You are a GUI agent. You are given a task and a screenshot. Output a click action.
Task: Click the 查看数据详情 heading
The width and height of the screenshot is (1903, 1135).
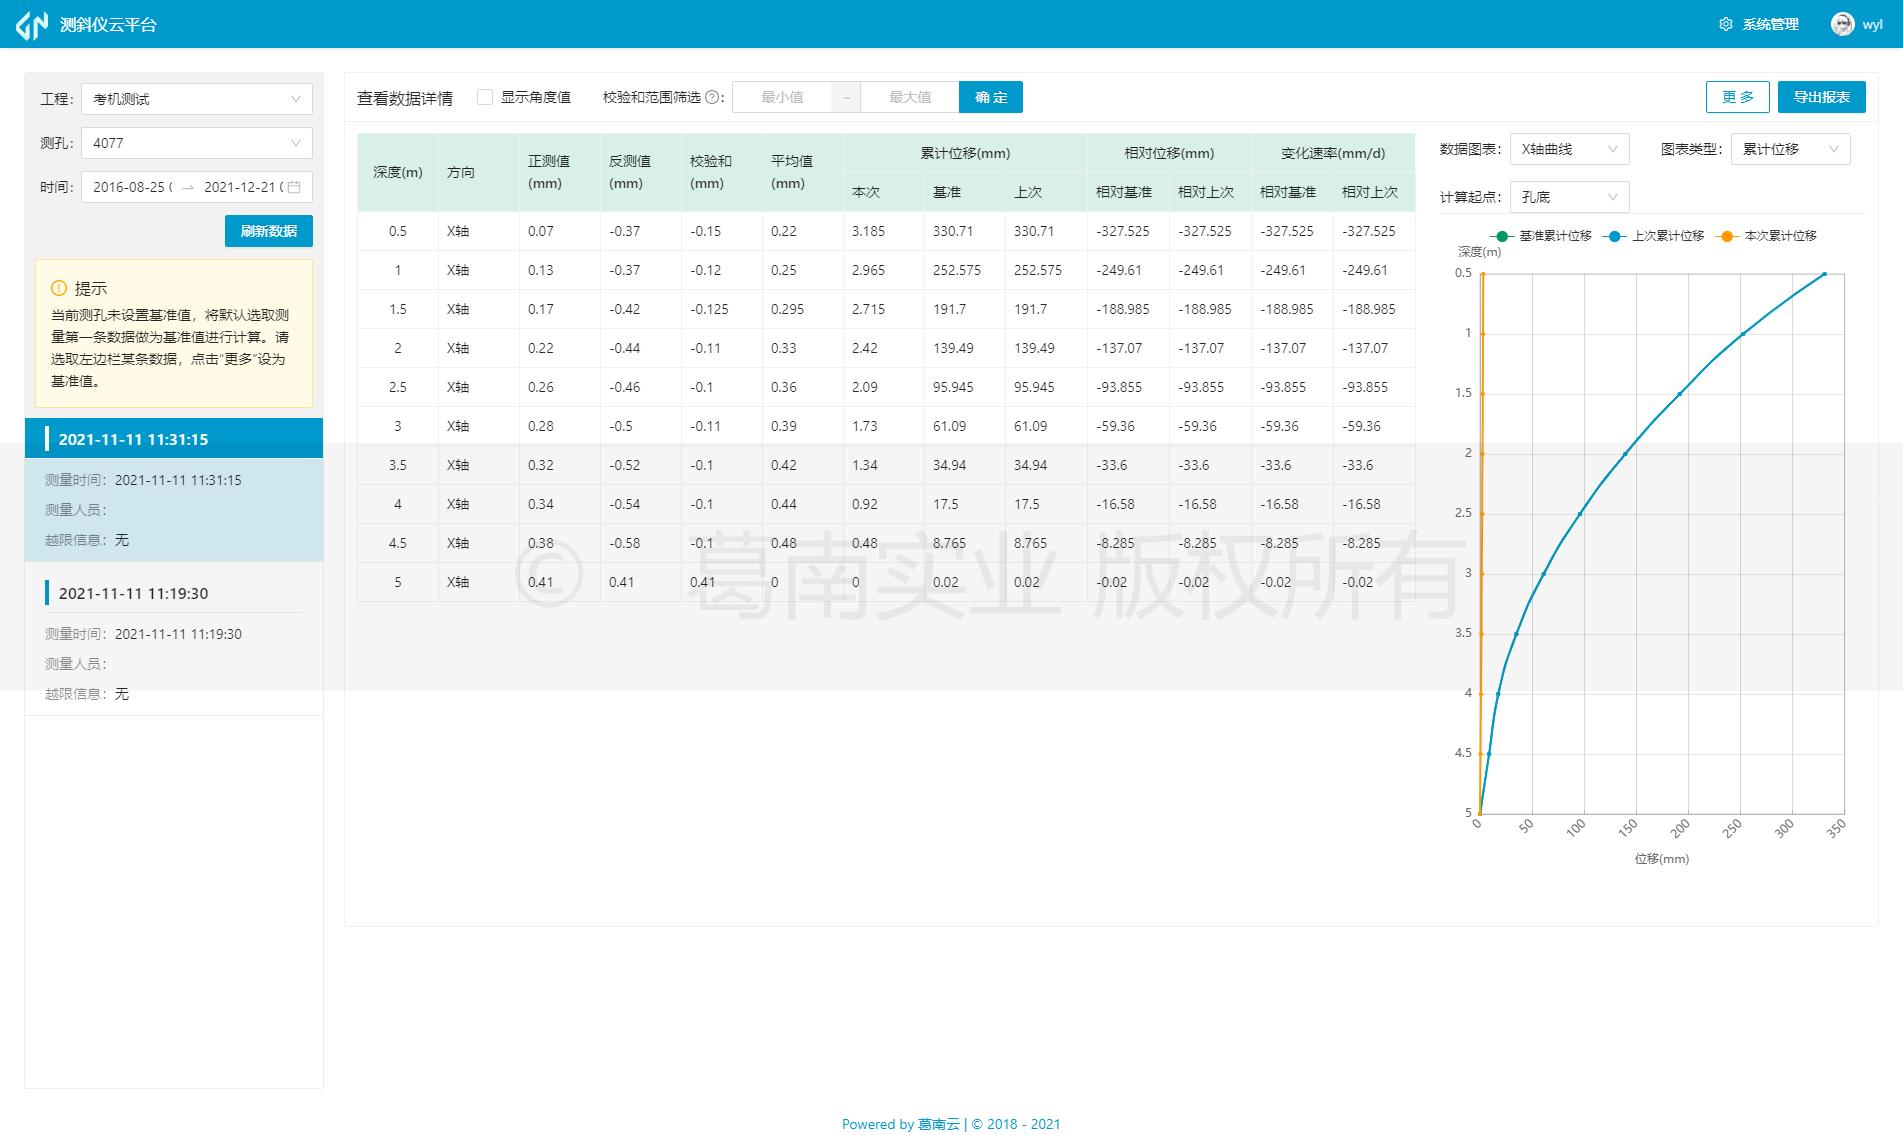point(405,98)
